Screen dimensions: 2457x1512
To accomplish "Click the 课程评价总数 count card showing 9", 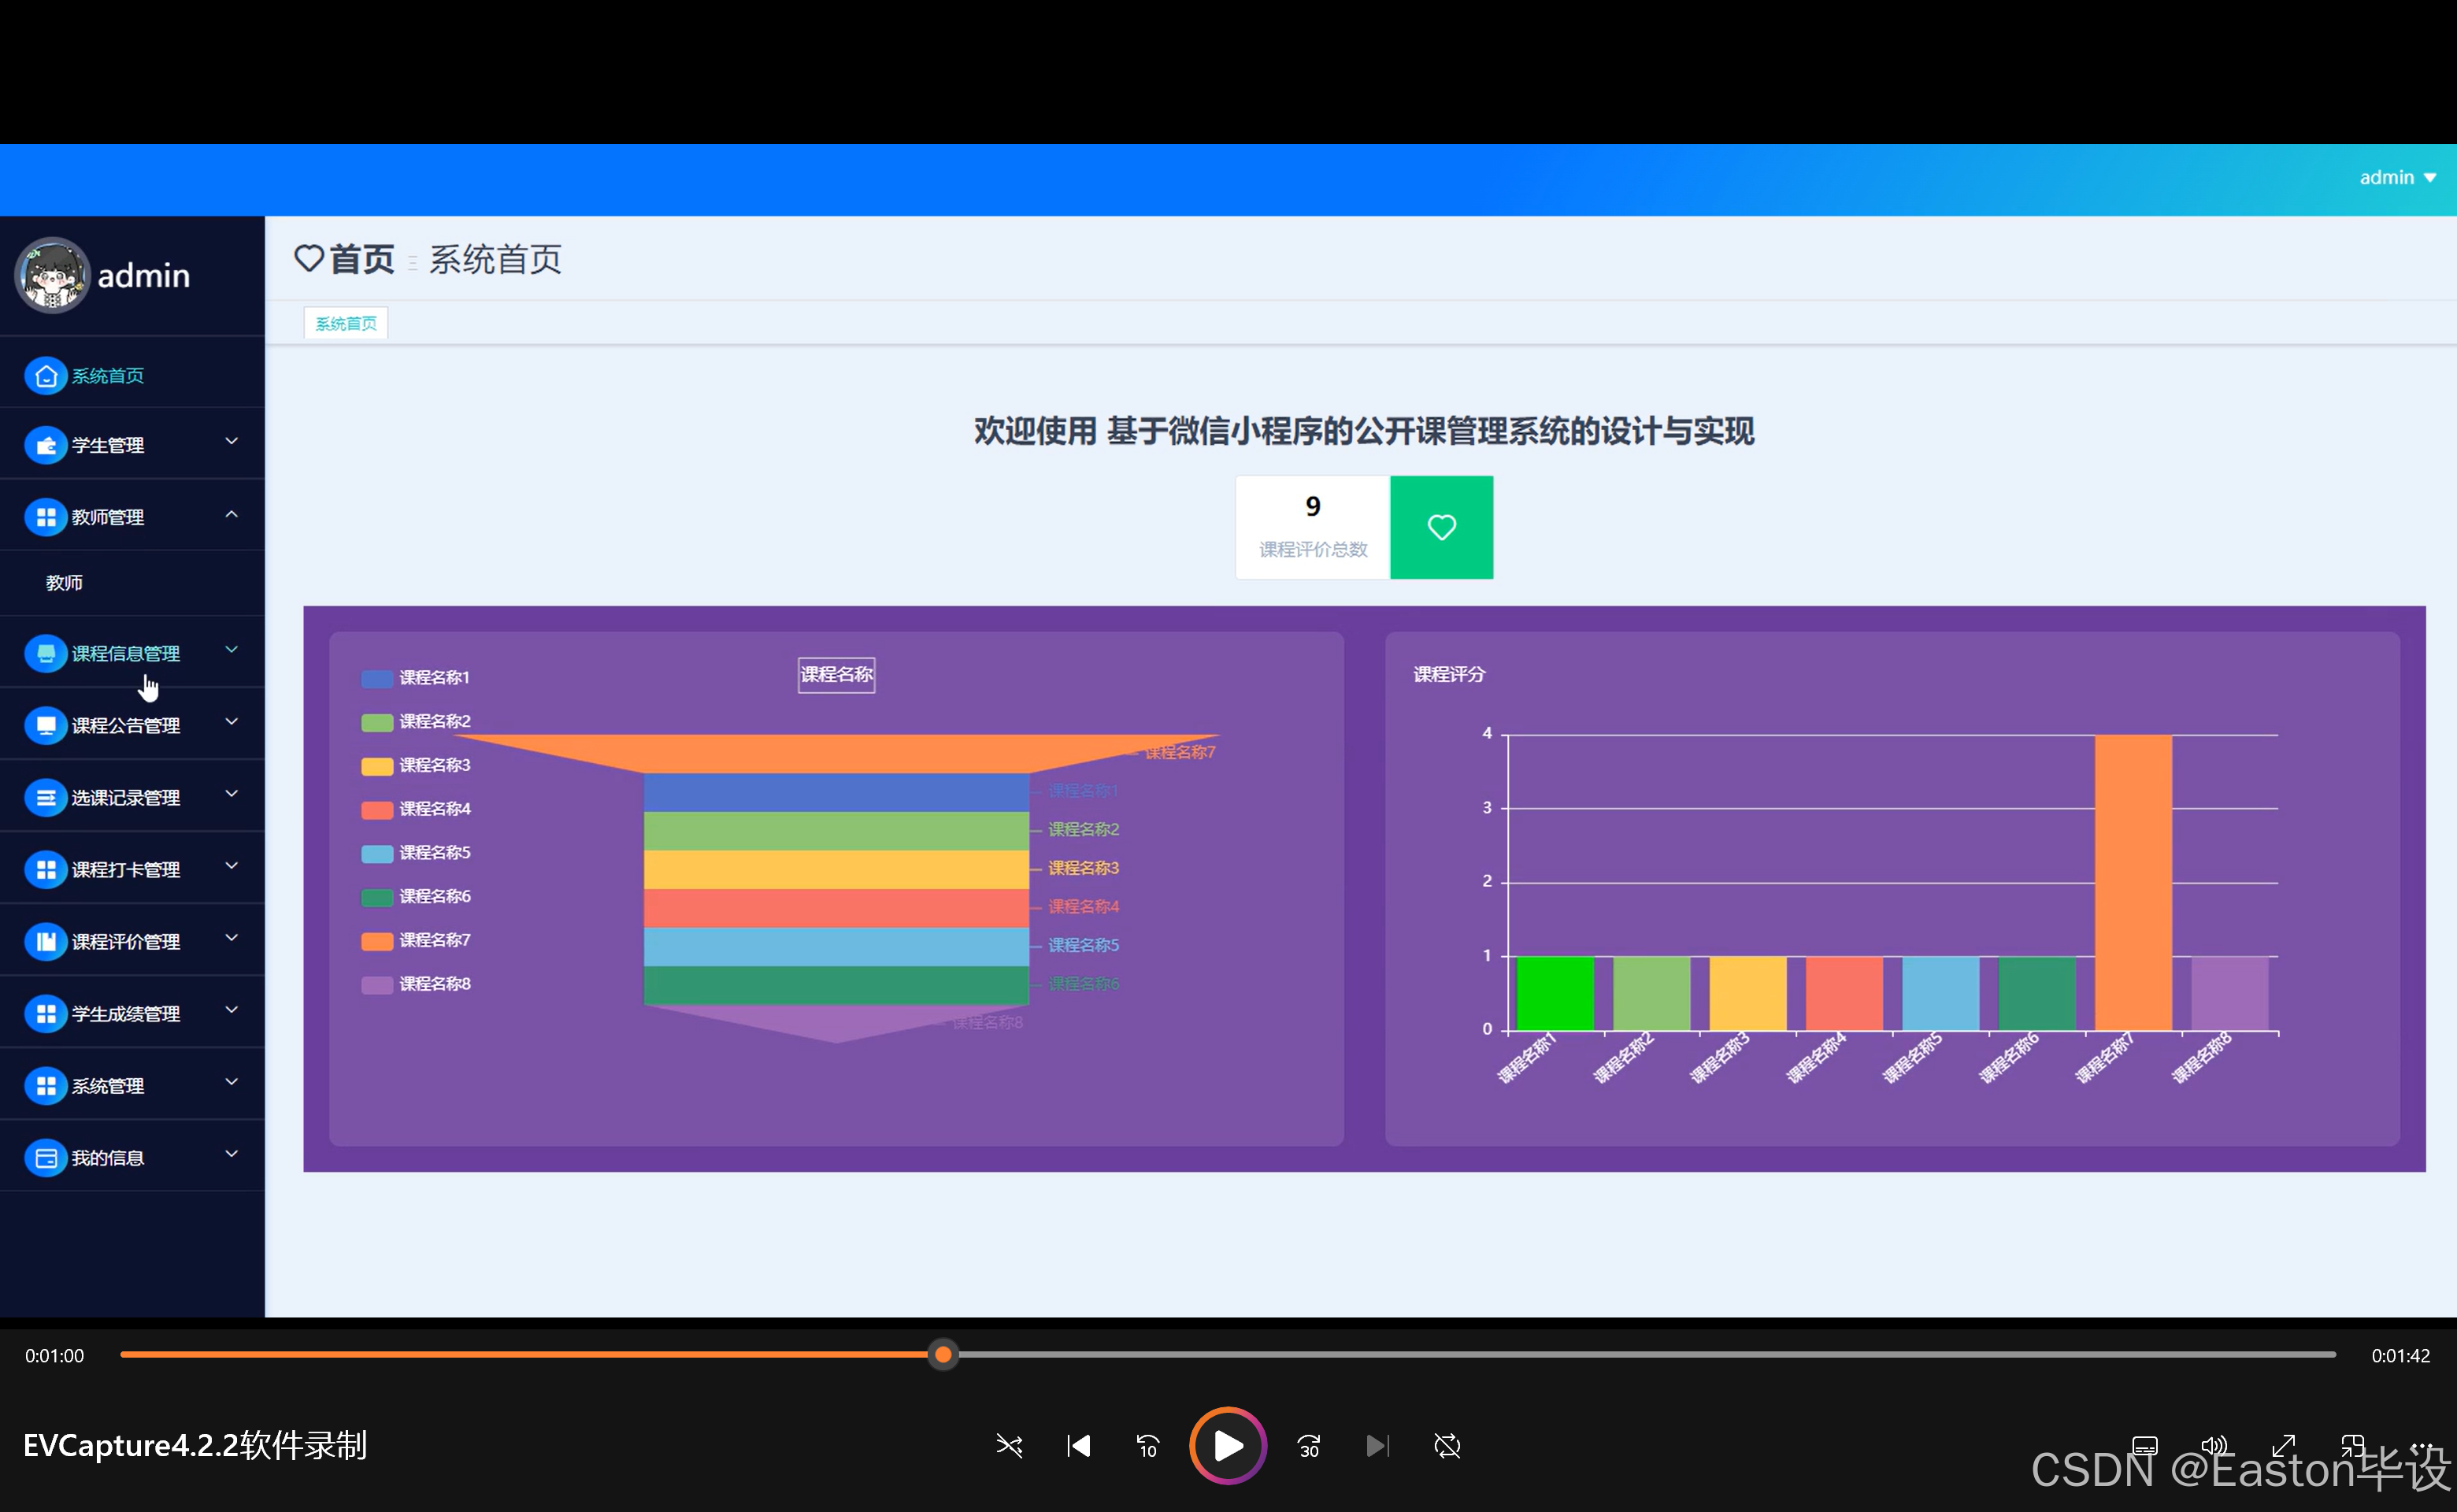I will click(1312, 527).
